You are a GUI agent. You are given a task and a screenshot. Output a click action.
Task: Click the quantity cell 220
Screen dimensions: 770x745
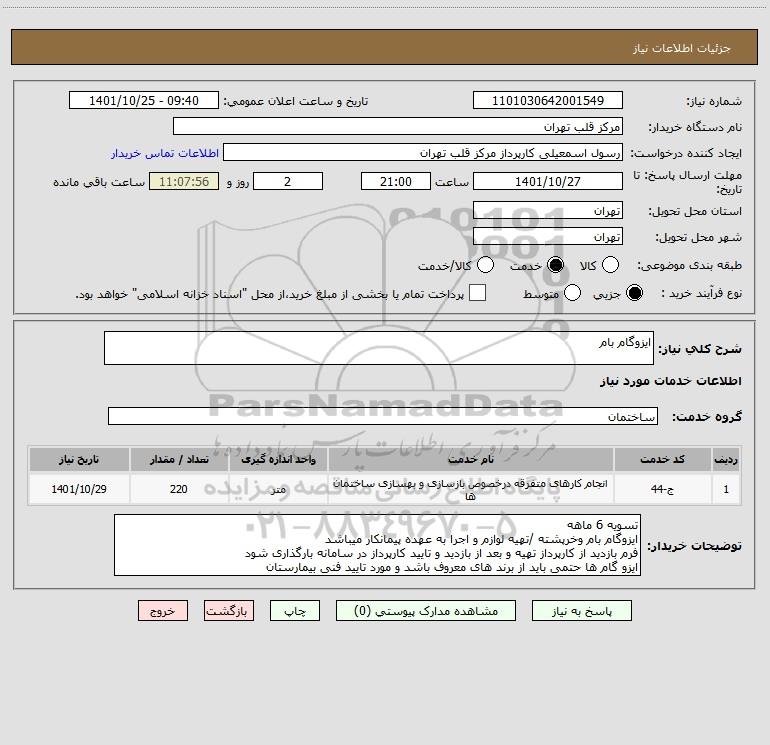point(179,489)
